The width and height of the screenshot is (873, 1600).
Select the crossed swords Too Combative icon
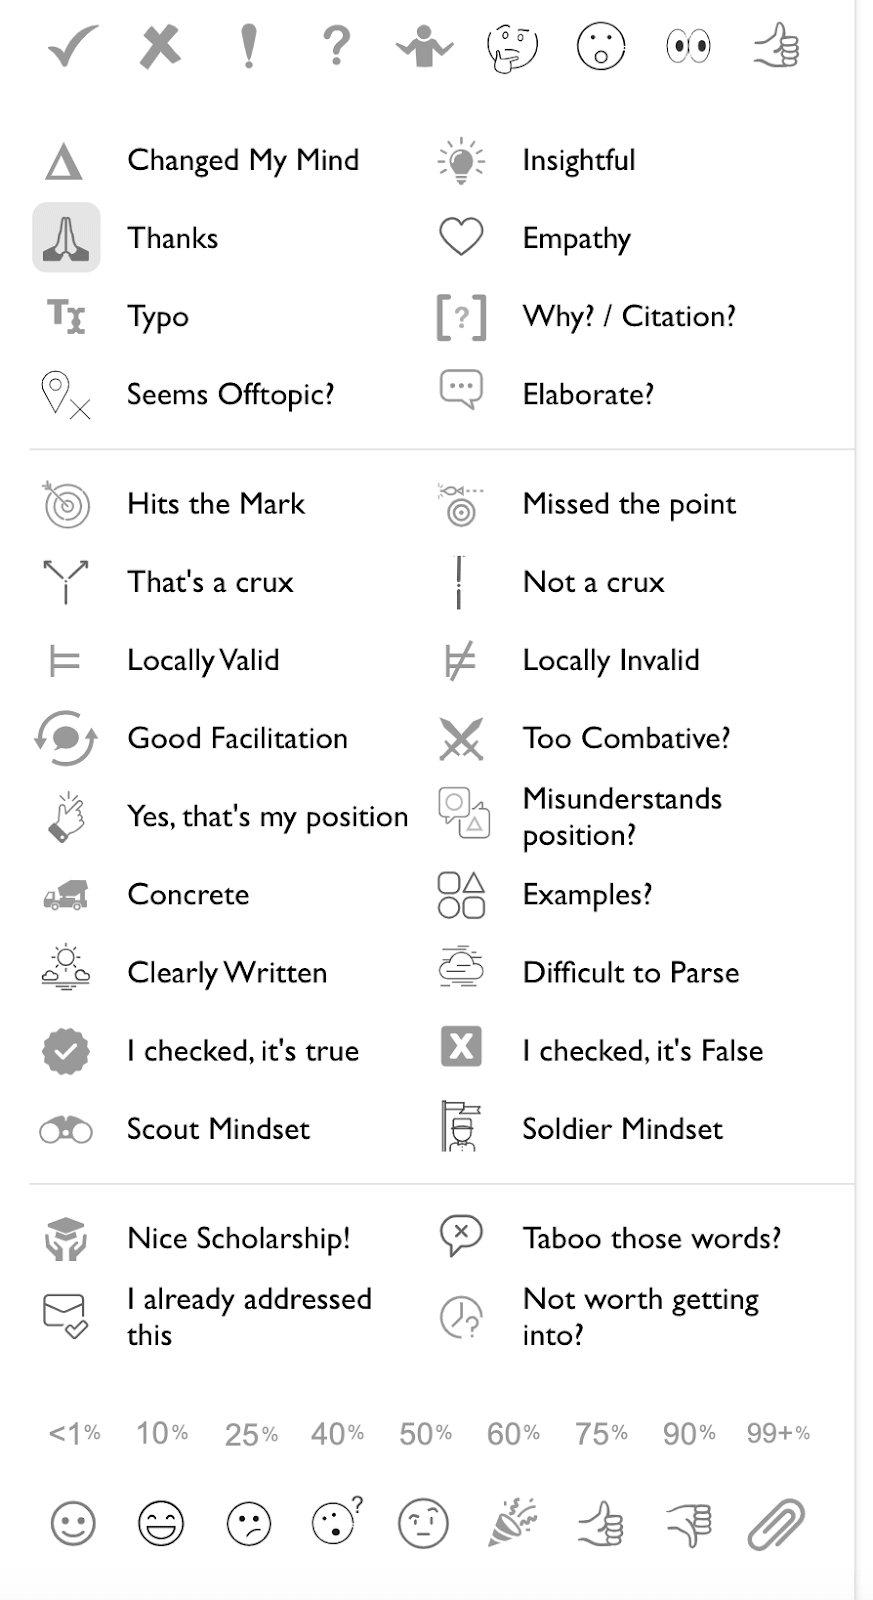coord(461,739)
